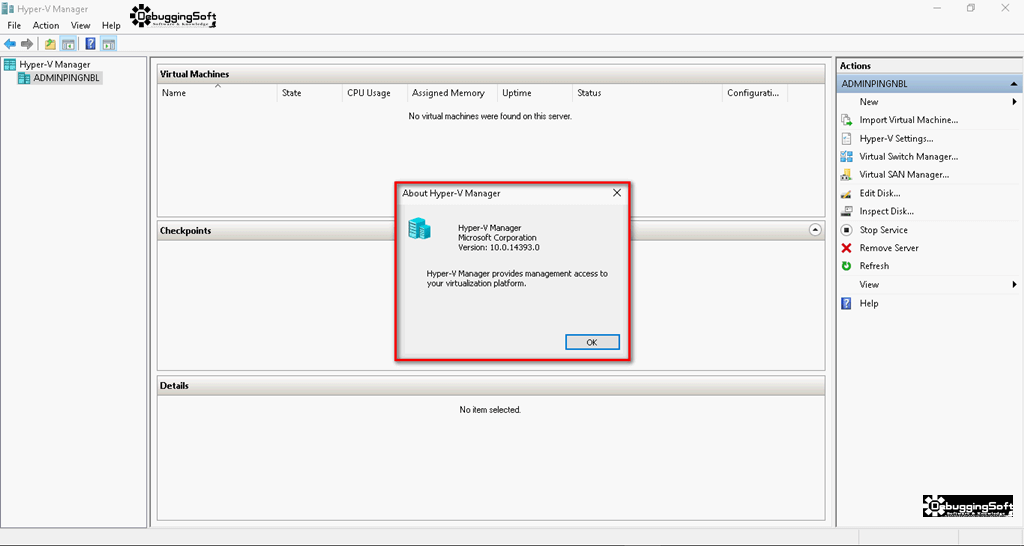This screenshot has width=1024, height=546.
Task: Click the green Refresh icon
Action: coord(846,266)
